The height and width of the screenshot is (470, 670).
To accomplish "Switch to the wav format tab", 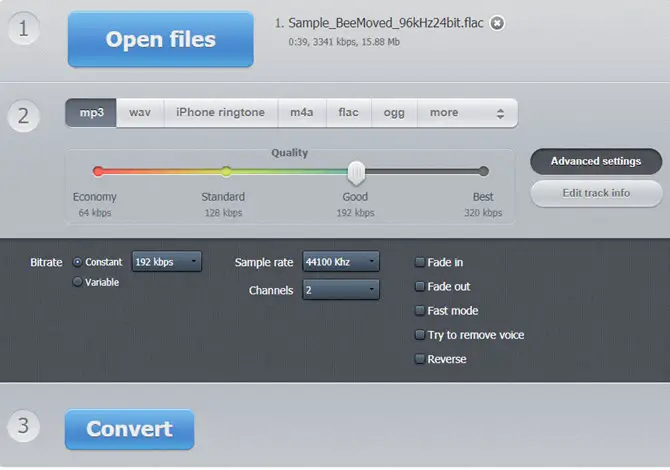I will click(x=140, y=113).
